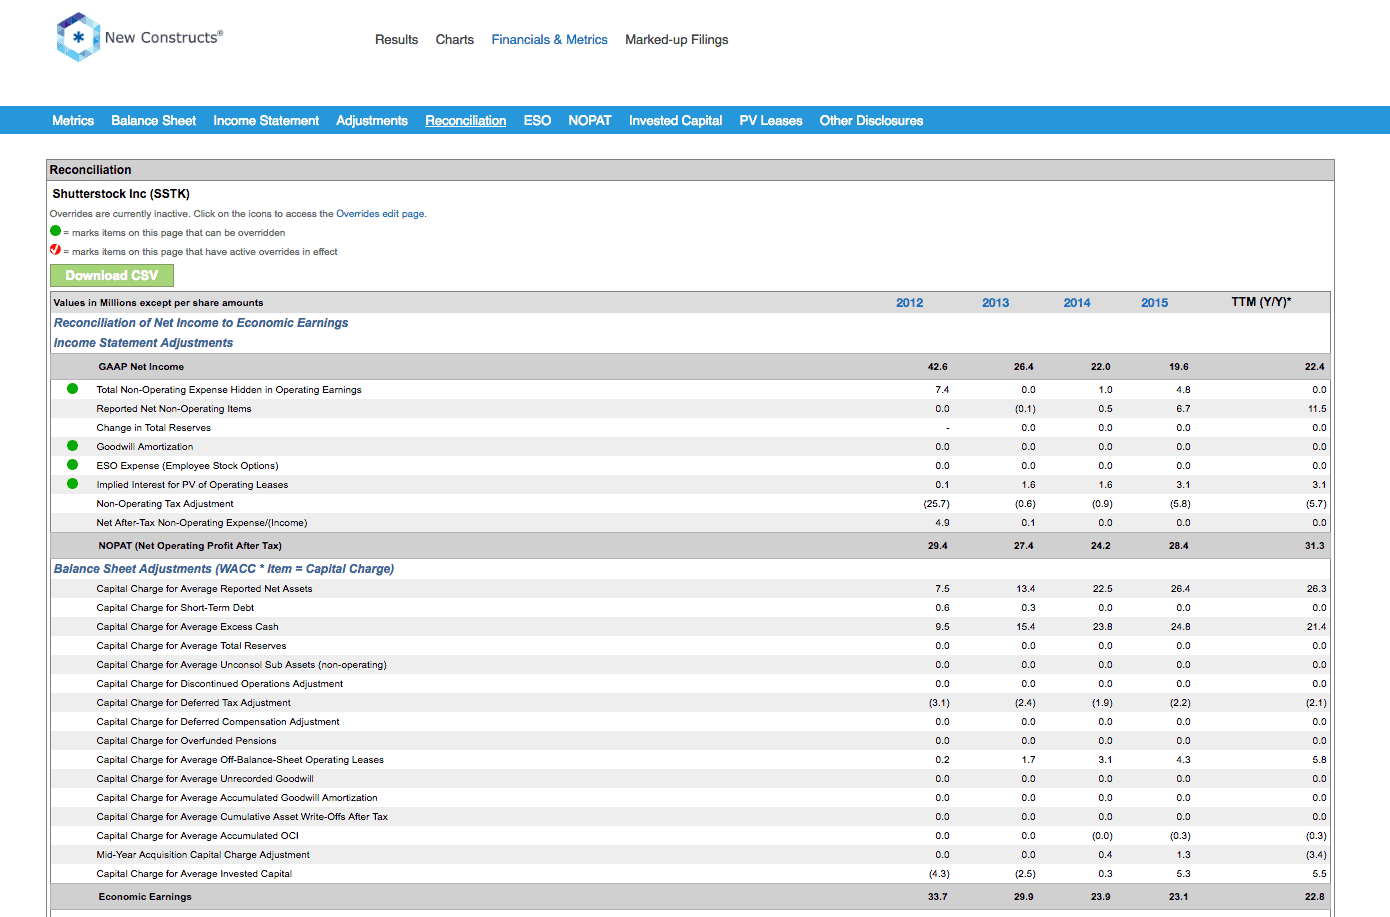Click GAAP Net Income 2012 value 42.6
Image resolution: width=1390 pixels, height=917 pixels.
point(937,367)
